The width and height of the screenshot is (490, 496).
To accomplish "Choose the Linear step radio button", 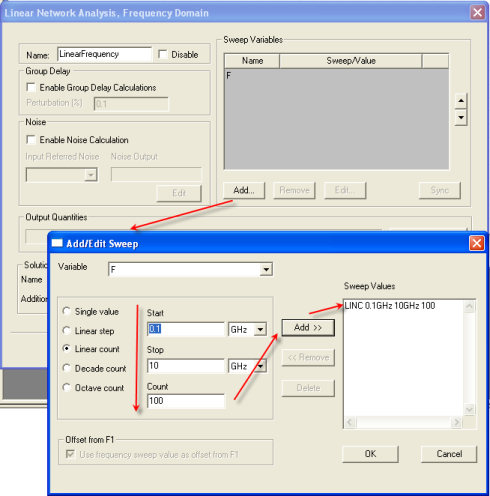I will tap(66, 330).
